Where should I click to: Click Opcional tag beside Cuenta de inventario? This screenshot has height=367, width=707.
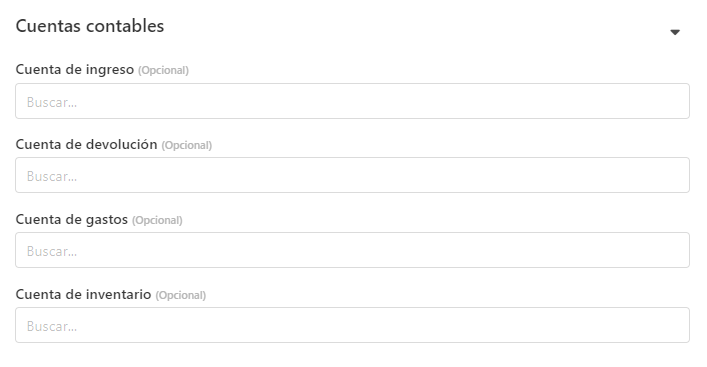point(181,295)
